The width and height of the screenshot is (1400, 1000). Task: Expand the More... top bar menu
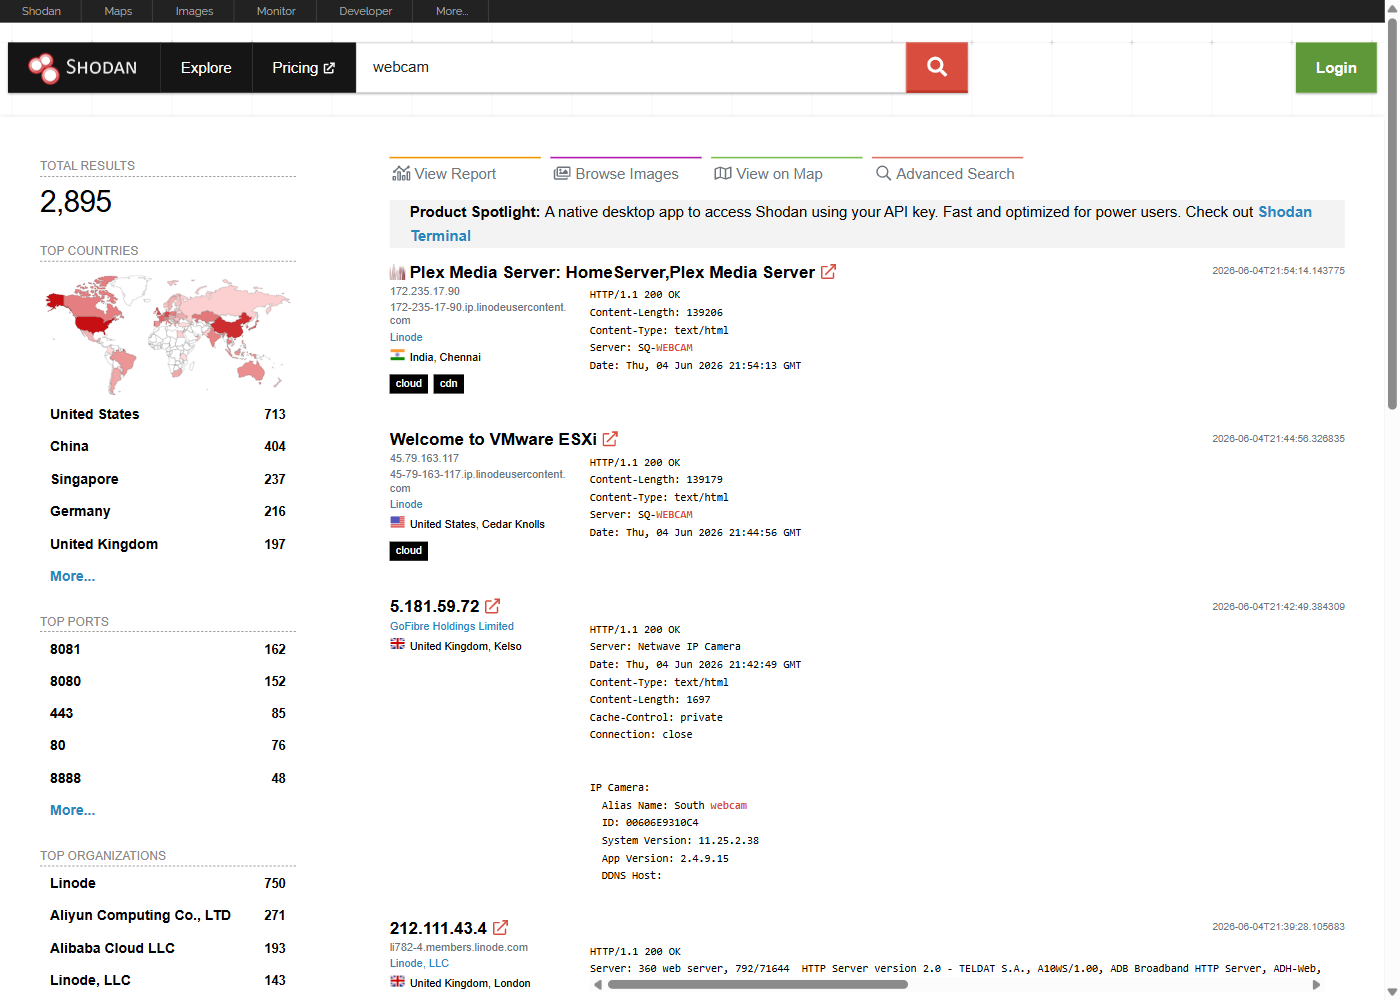pos(452,11)
